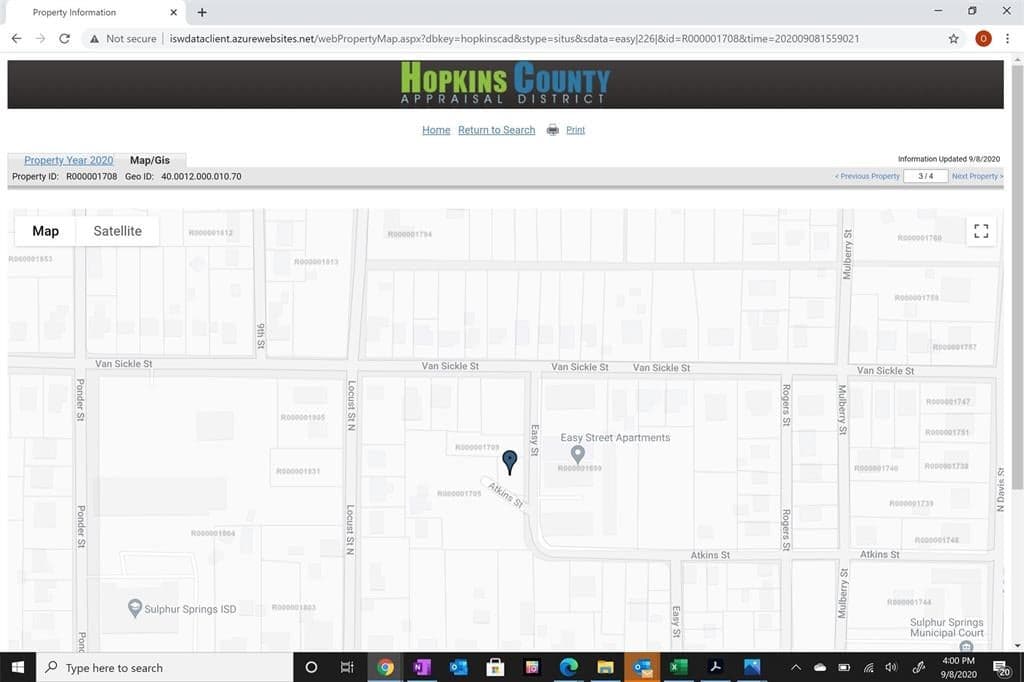Open the Property Year 2020 tab
The width and height of the screenshot is (1024, 682).
click(69, 160)
